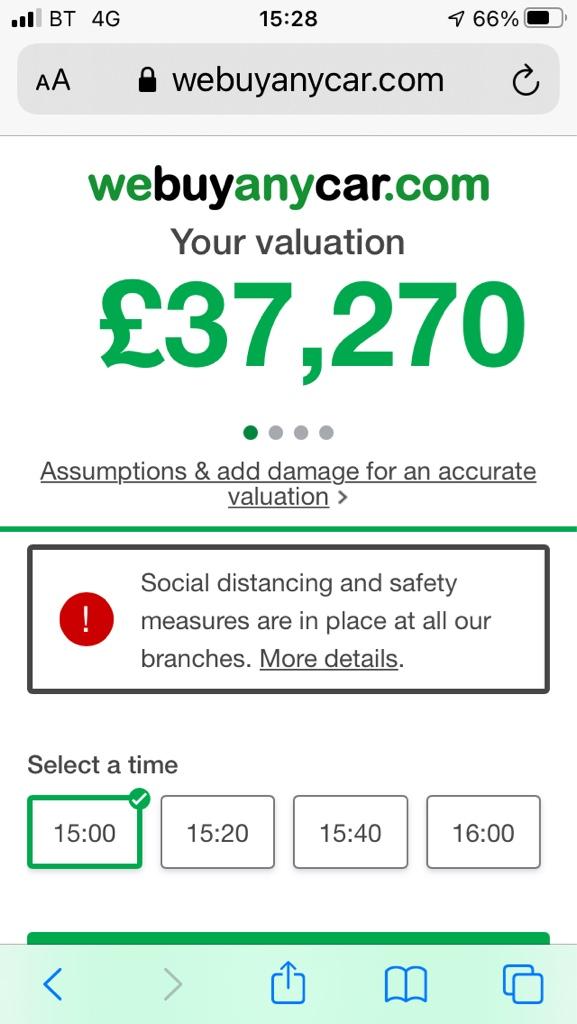Viewport: 577px width, 1024px height.
Task: Tap the green button below time slots
Action: [288, 938]
